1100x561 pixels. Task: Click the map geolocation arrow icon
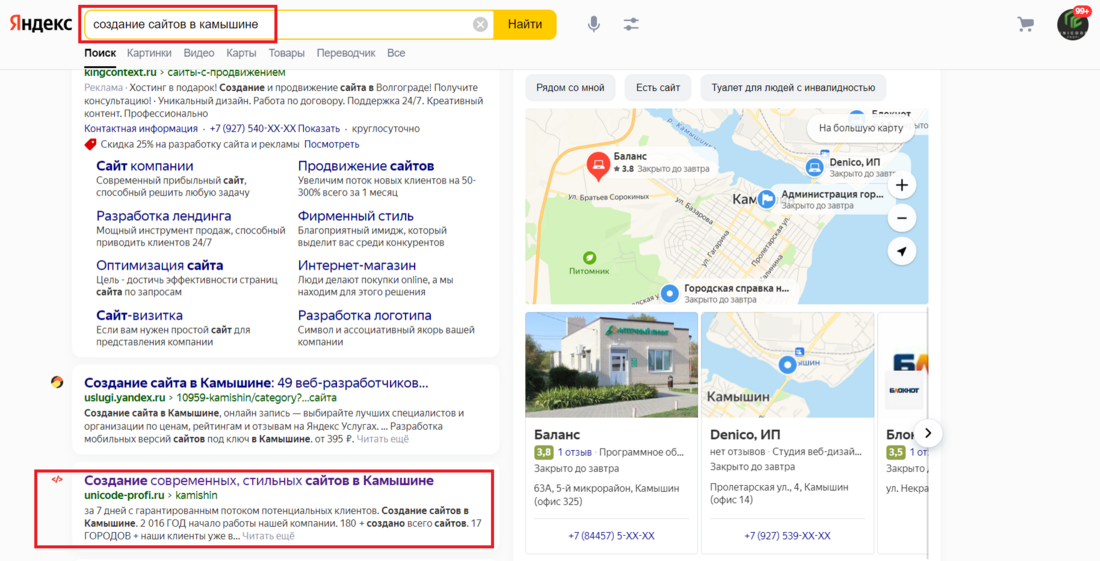(x=902, y=251)
